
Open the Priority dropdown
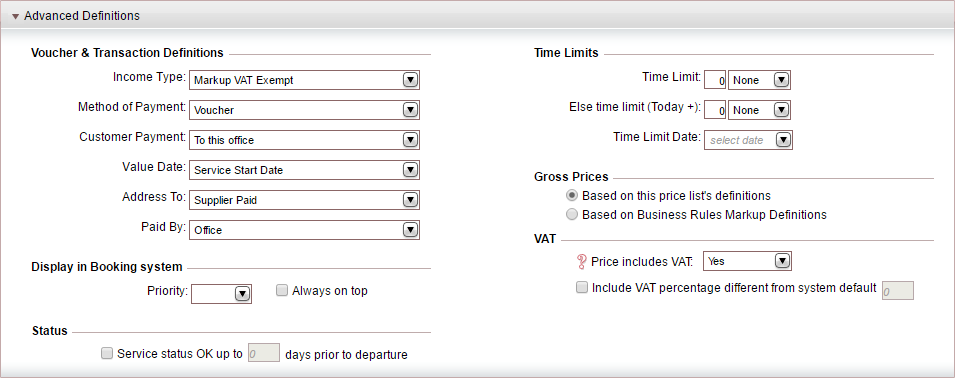(221, 293)
